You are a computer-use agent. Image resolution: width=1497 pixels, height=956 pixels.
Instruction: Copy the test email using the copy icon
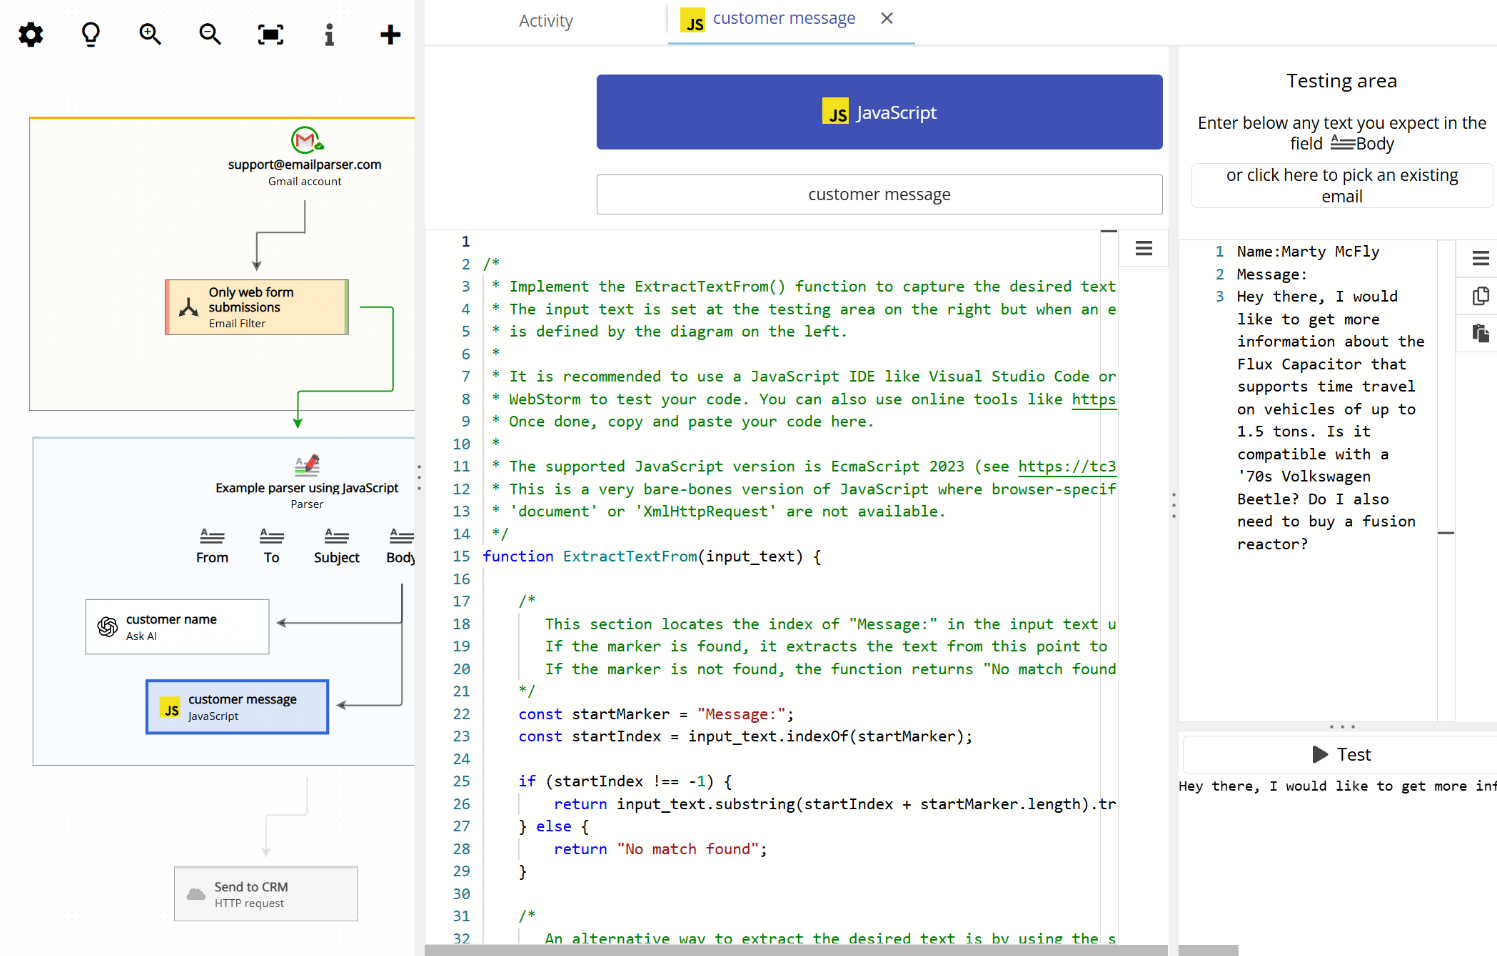pyautogui.click(x=1479, y=295)
